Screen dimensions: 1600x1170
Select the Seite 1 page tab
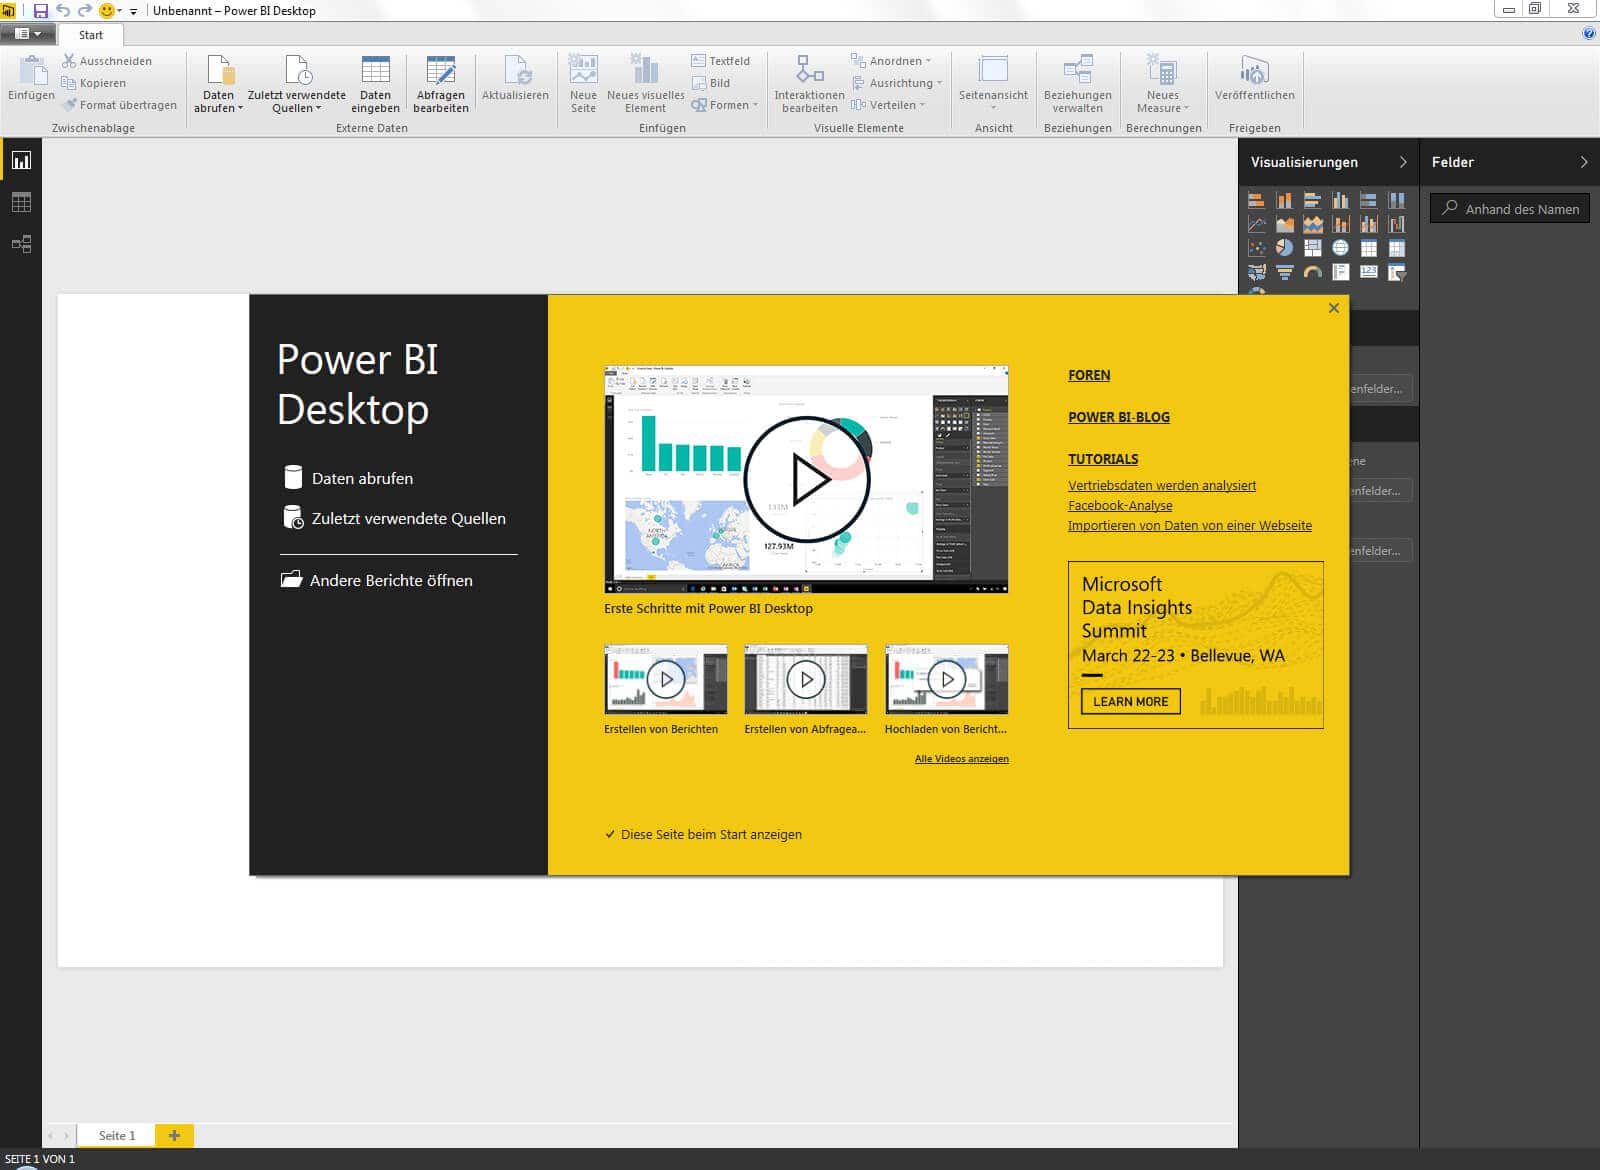(x=117, y=1135)
